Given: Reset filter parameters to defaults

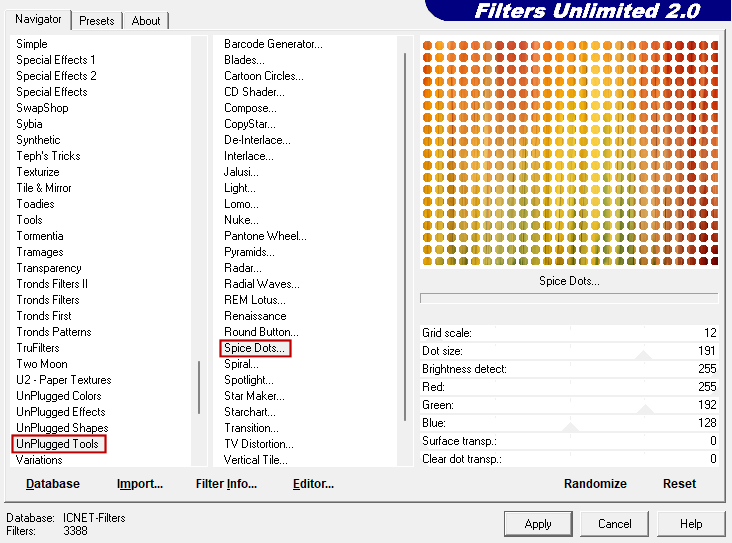Looking at the screenshot, I should pos(679,484).
